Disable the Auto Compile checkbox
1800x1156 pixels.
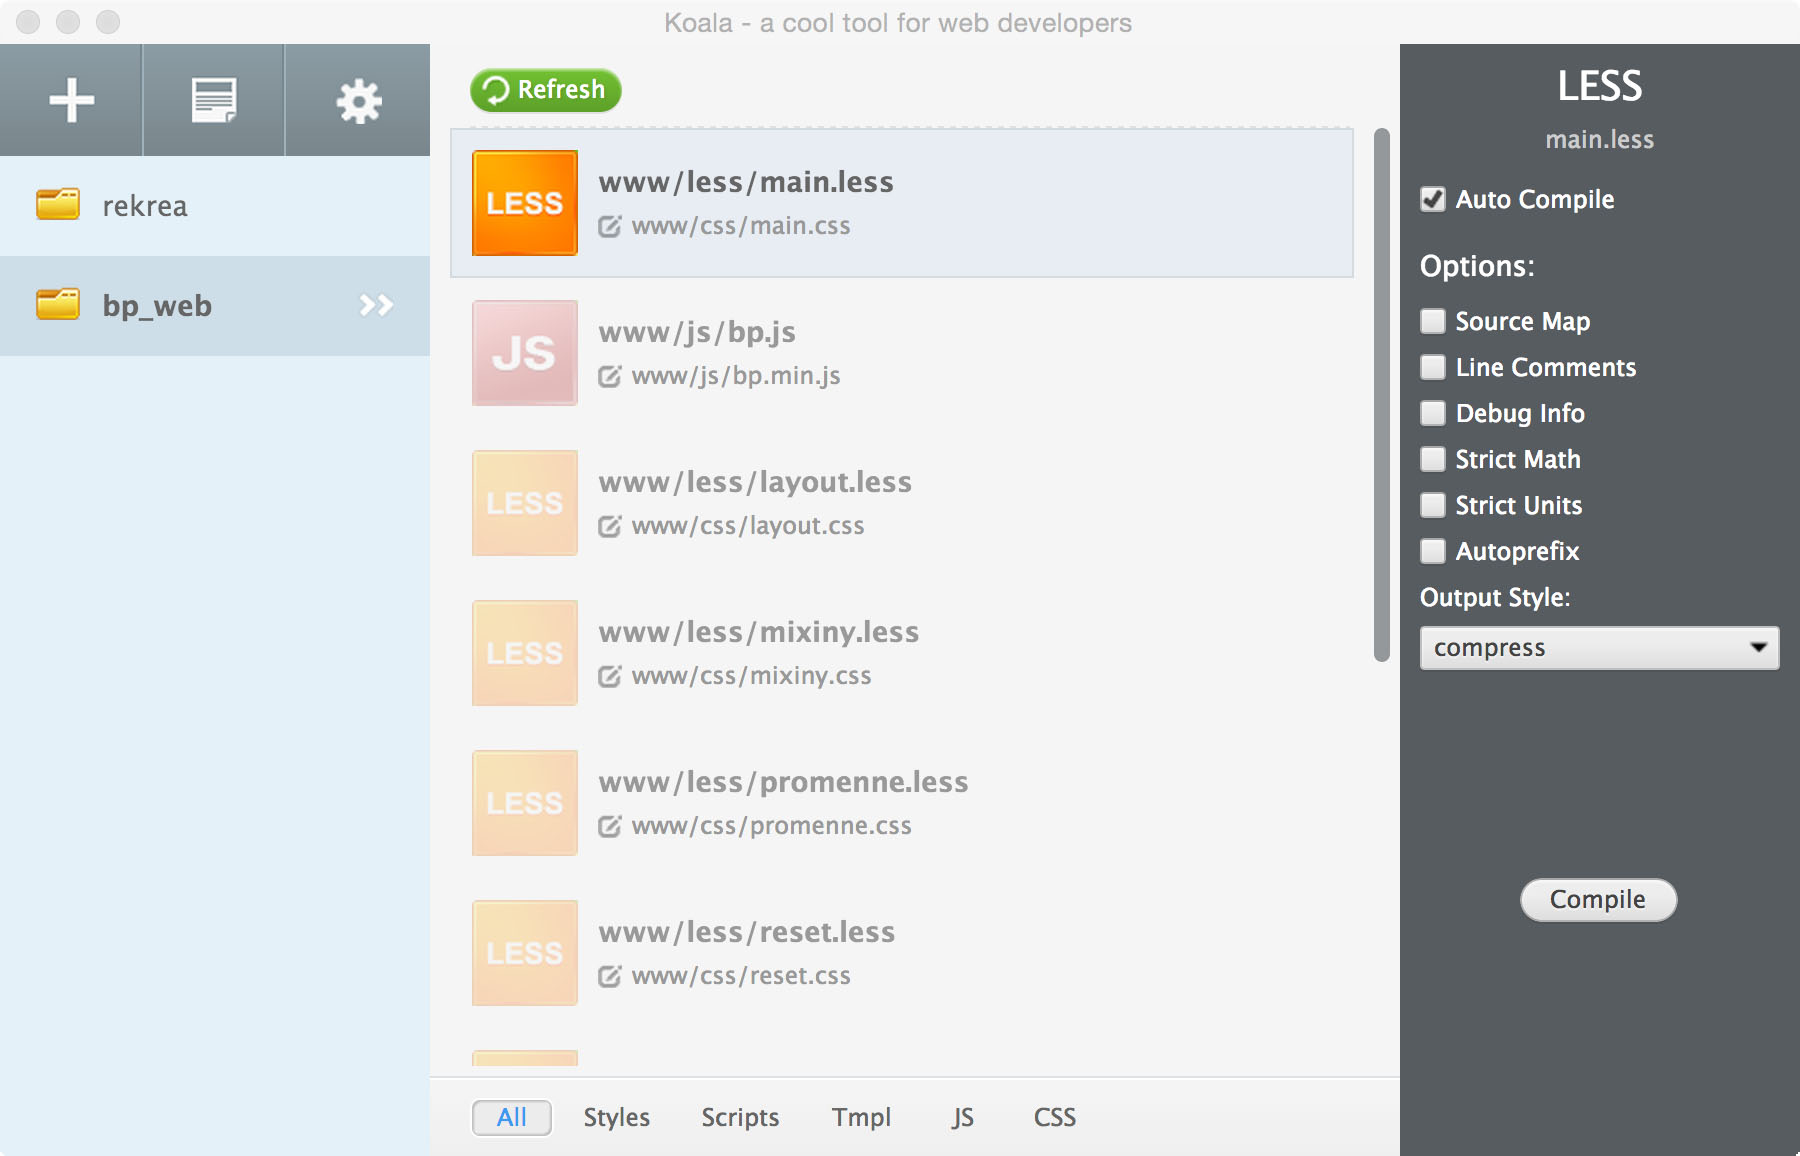(1433, 199)
